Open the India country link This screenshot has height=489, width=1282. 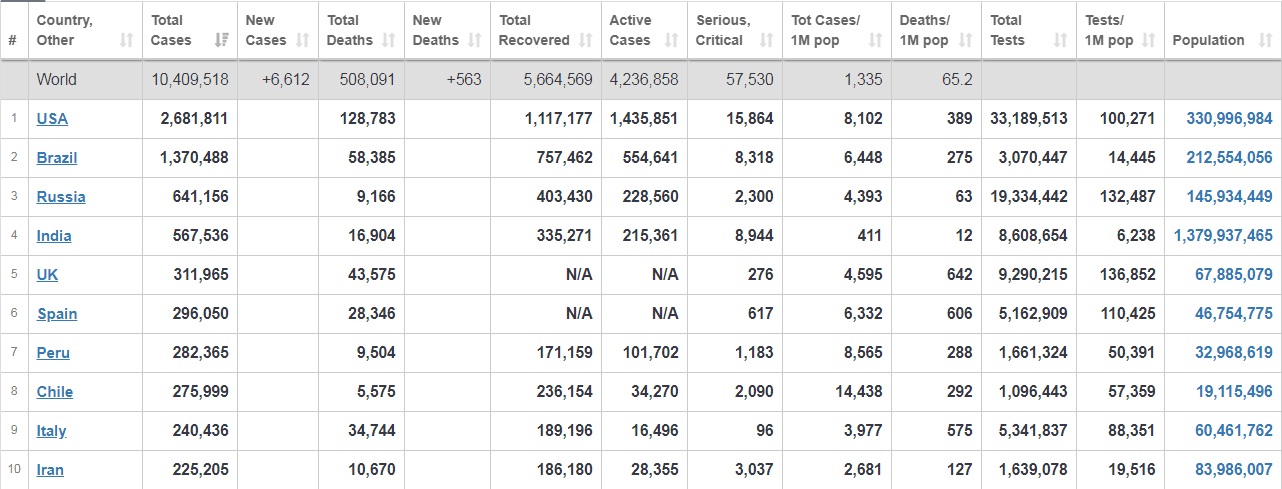pos(54,235)
